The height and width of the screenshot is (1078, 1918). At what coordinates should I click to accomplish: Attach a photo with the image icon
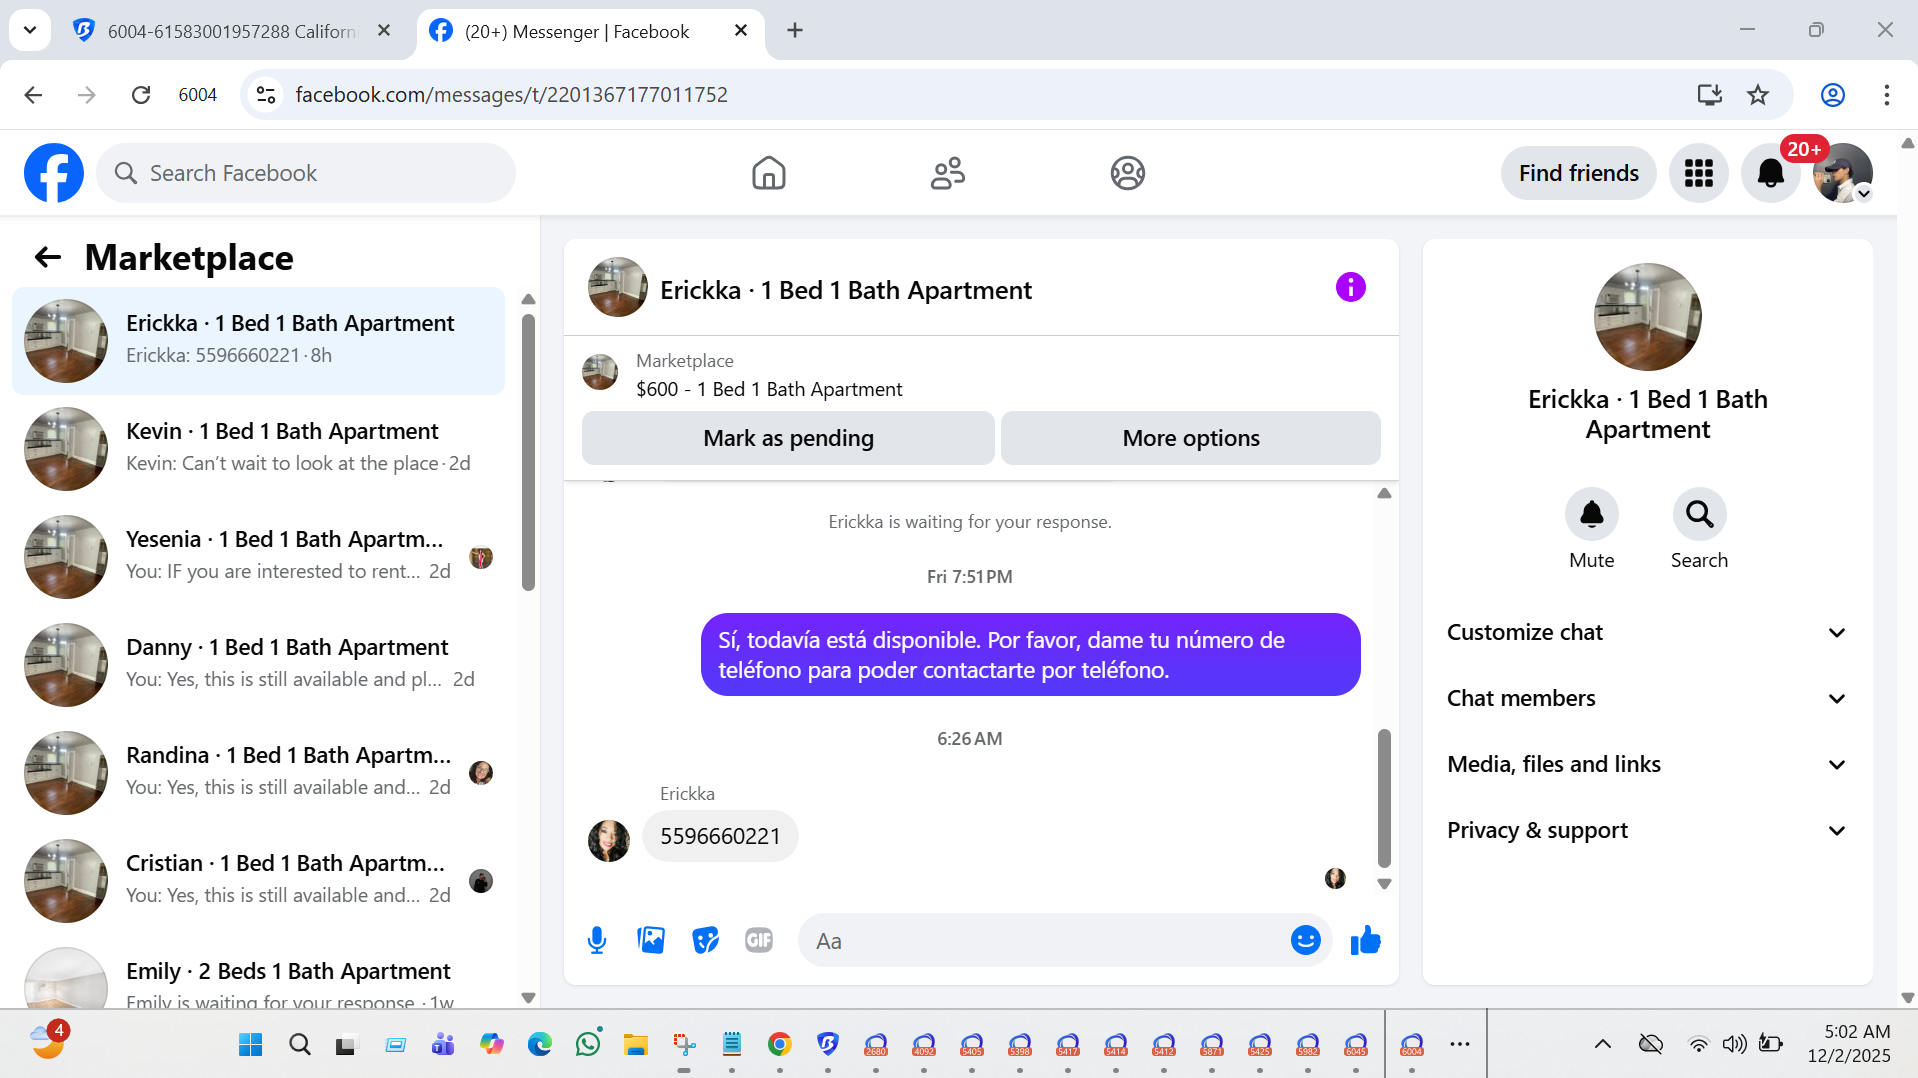click(651, 940)
